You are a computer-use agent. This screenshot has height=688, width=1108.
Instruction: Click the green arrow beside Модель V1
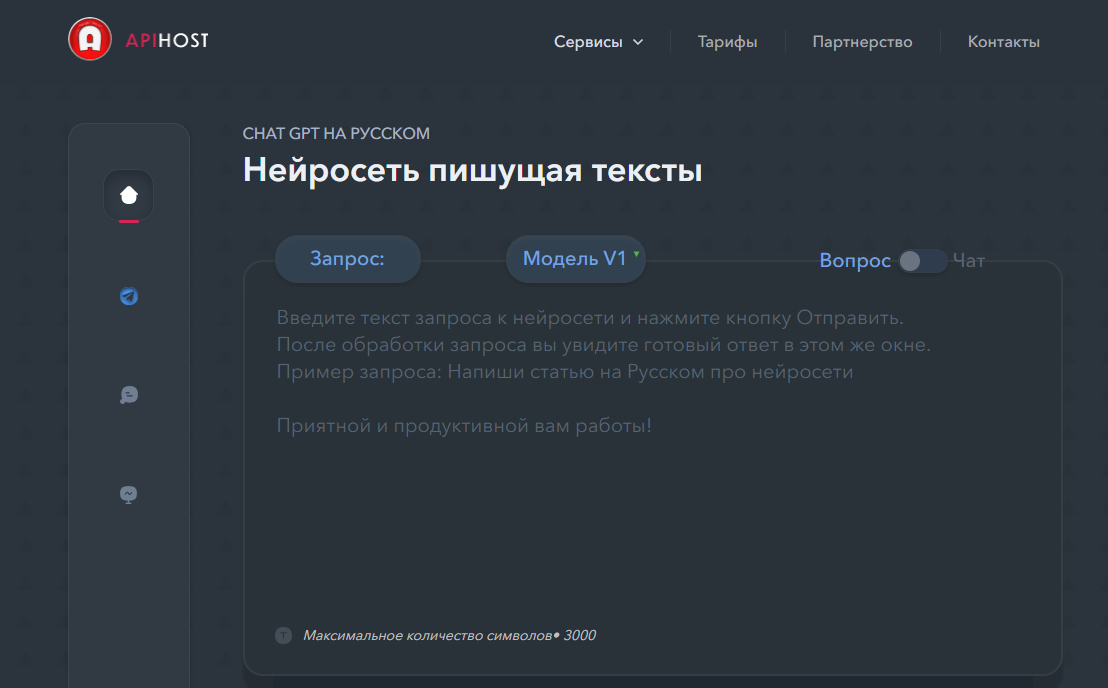coord(636,253)
